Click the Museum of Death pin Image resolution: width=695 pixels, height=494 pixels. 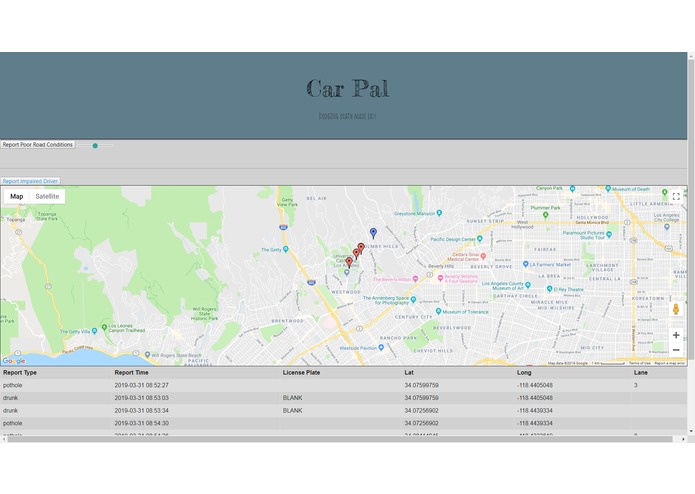608,189
